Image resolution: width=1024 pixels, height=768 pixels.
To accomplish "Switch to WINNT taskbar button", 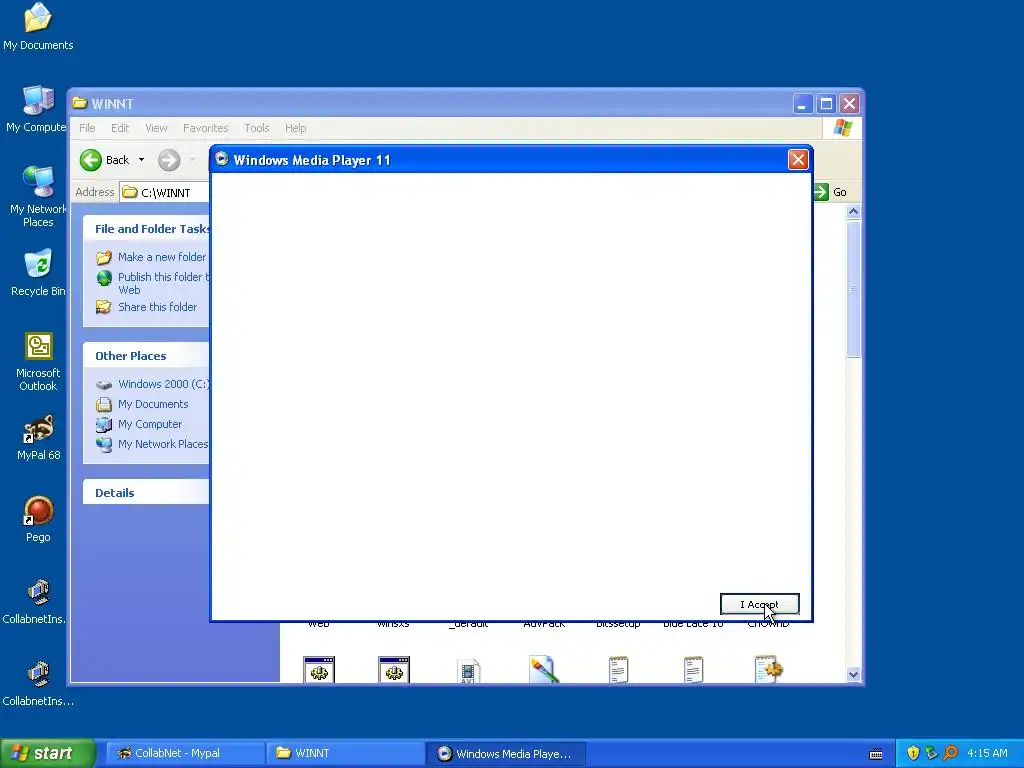I will click(345, 753).
